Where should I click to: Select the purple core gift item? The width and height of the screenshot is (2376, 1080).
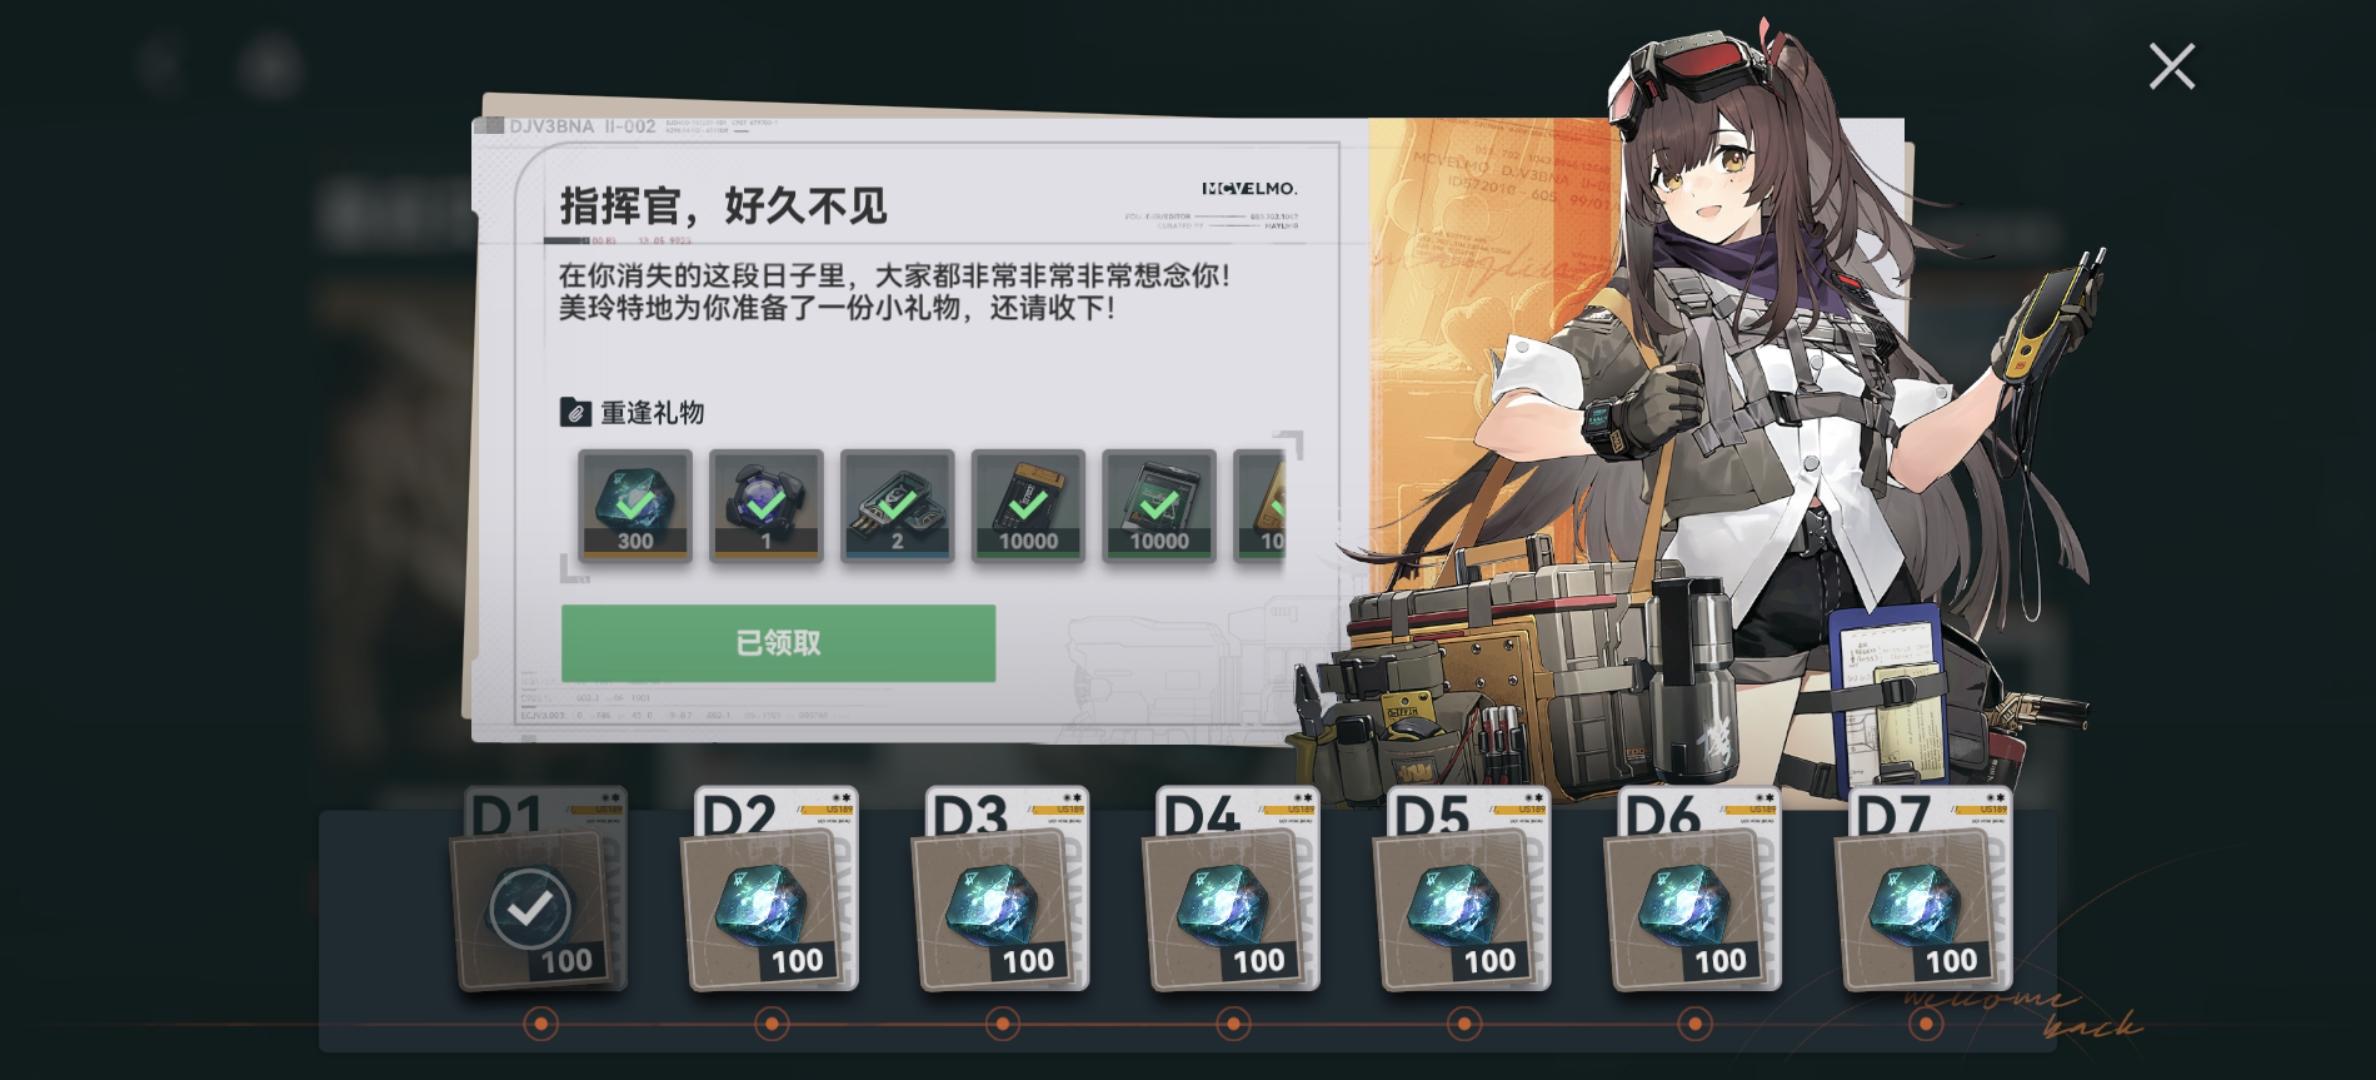pos(766,505)
